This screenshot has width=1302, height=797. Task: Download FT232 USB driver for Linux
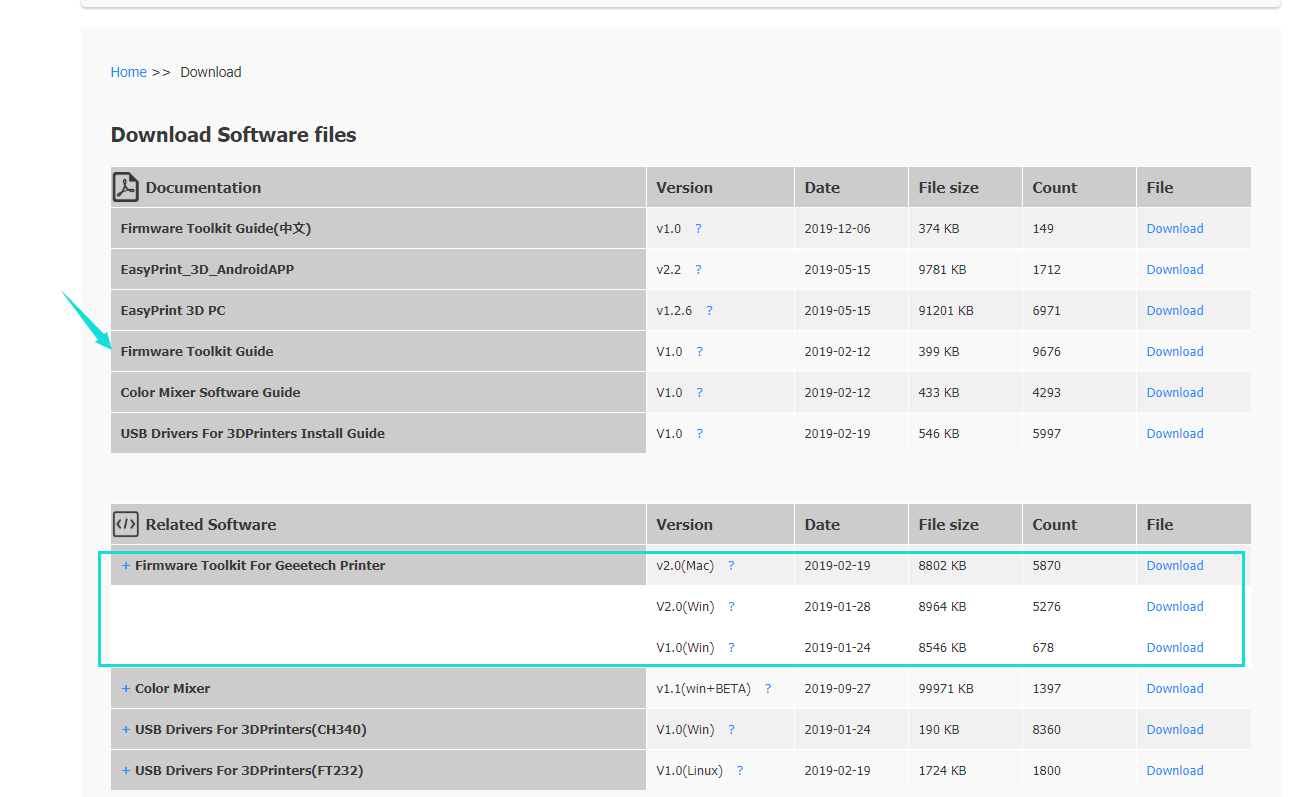pyautogui.click(x=1175, y=771)
